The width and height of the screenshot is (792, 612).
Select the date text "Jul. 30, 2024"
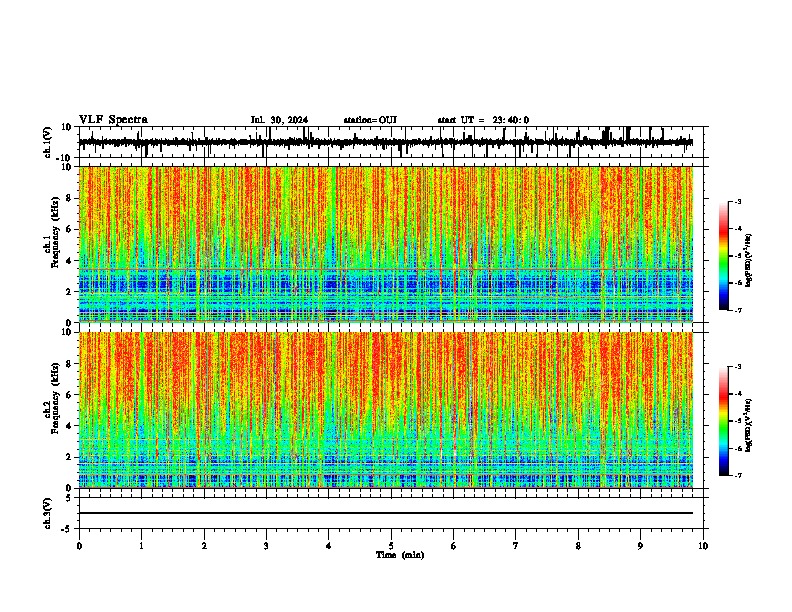pos(279,120)
